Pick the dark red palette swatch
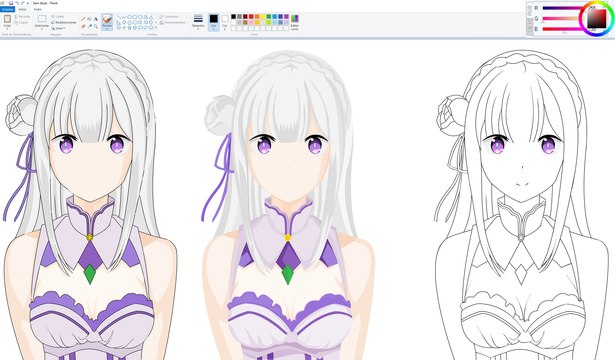Screen dimensions: 615x360 click(x=245, y=16)
